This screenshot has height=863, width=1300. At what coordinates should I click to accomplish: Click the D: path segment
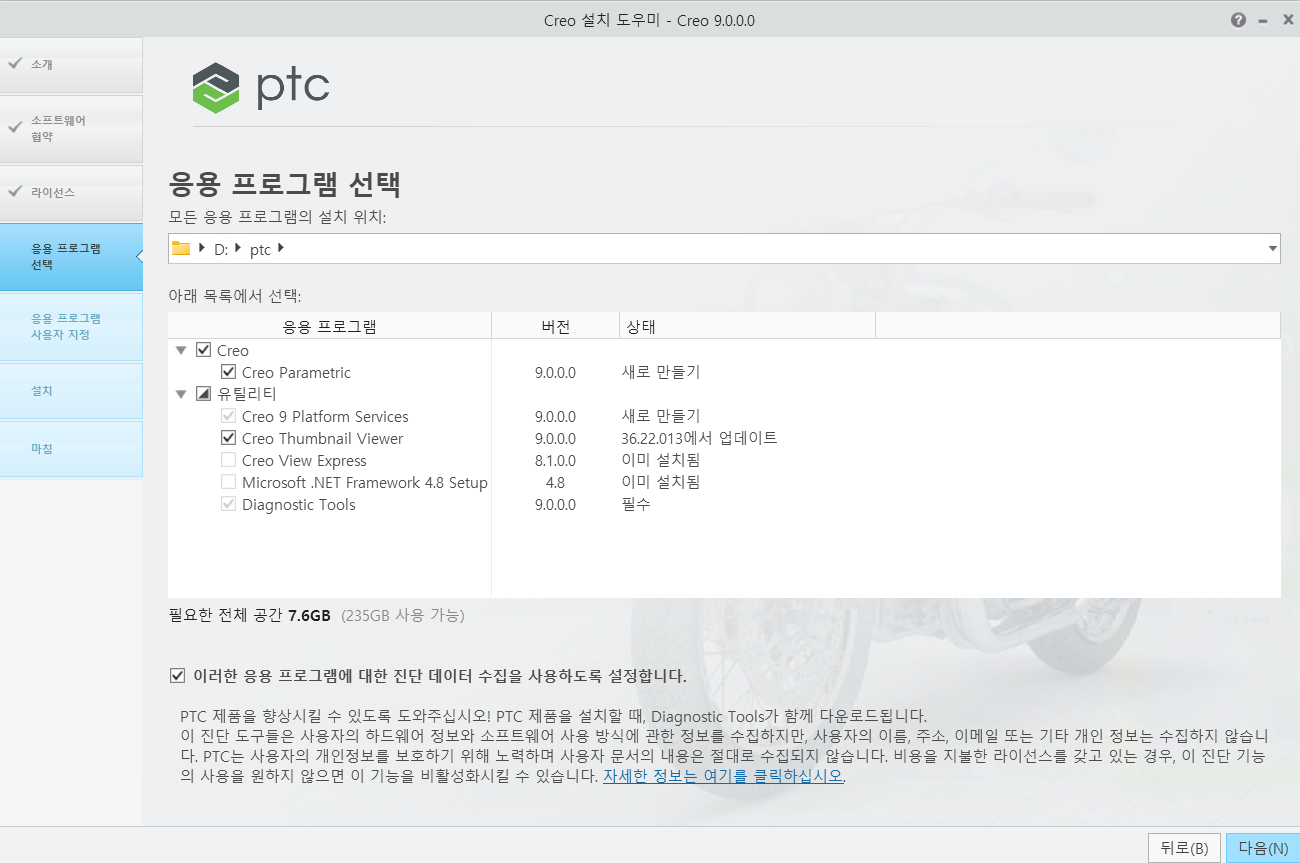(221, 249)
